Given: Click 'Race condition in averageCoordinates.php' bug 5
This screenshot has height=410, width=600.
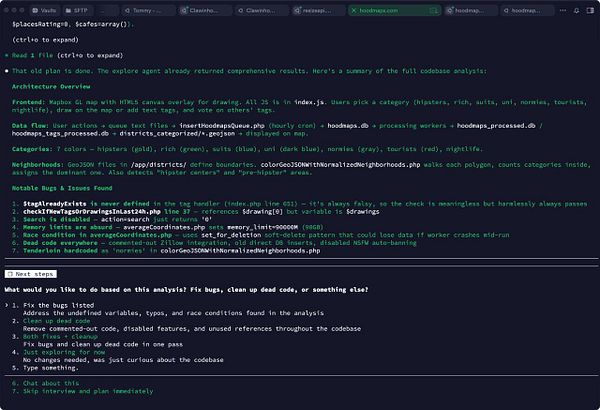Looking at the screenshot, I should pyautogui.click(x=98, y=235).
